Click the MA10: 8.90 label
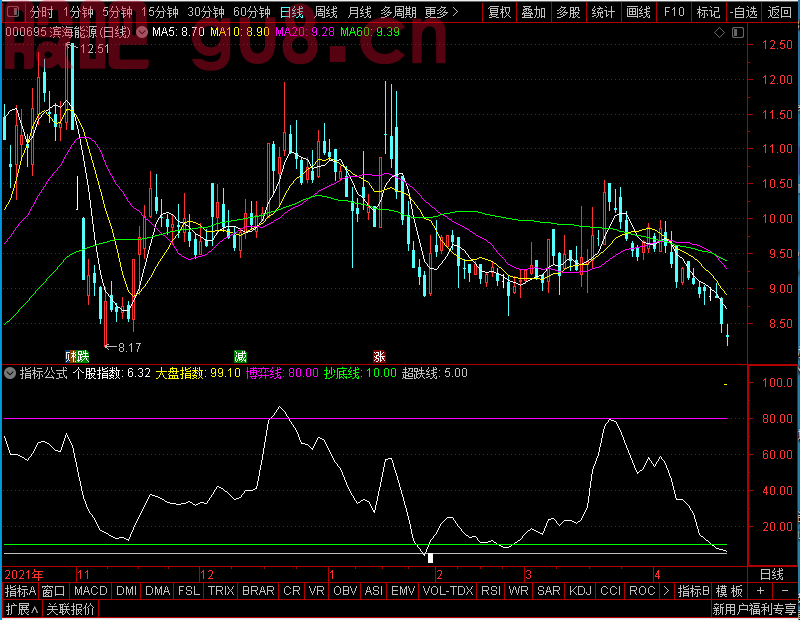 (240, 32)
